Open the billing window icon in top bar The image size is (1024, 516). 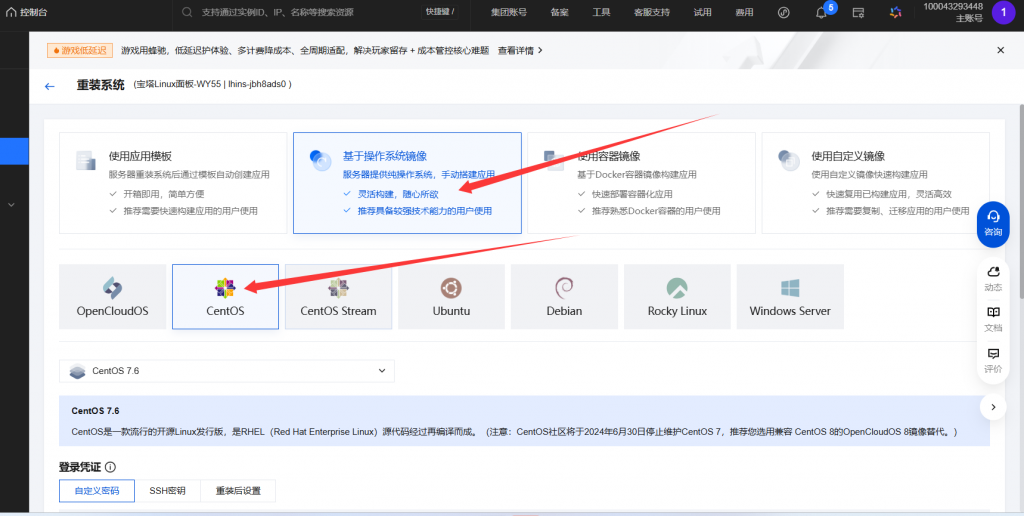[858, 12]
